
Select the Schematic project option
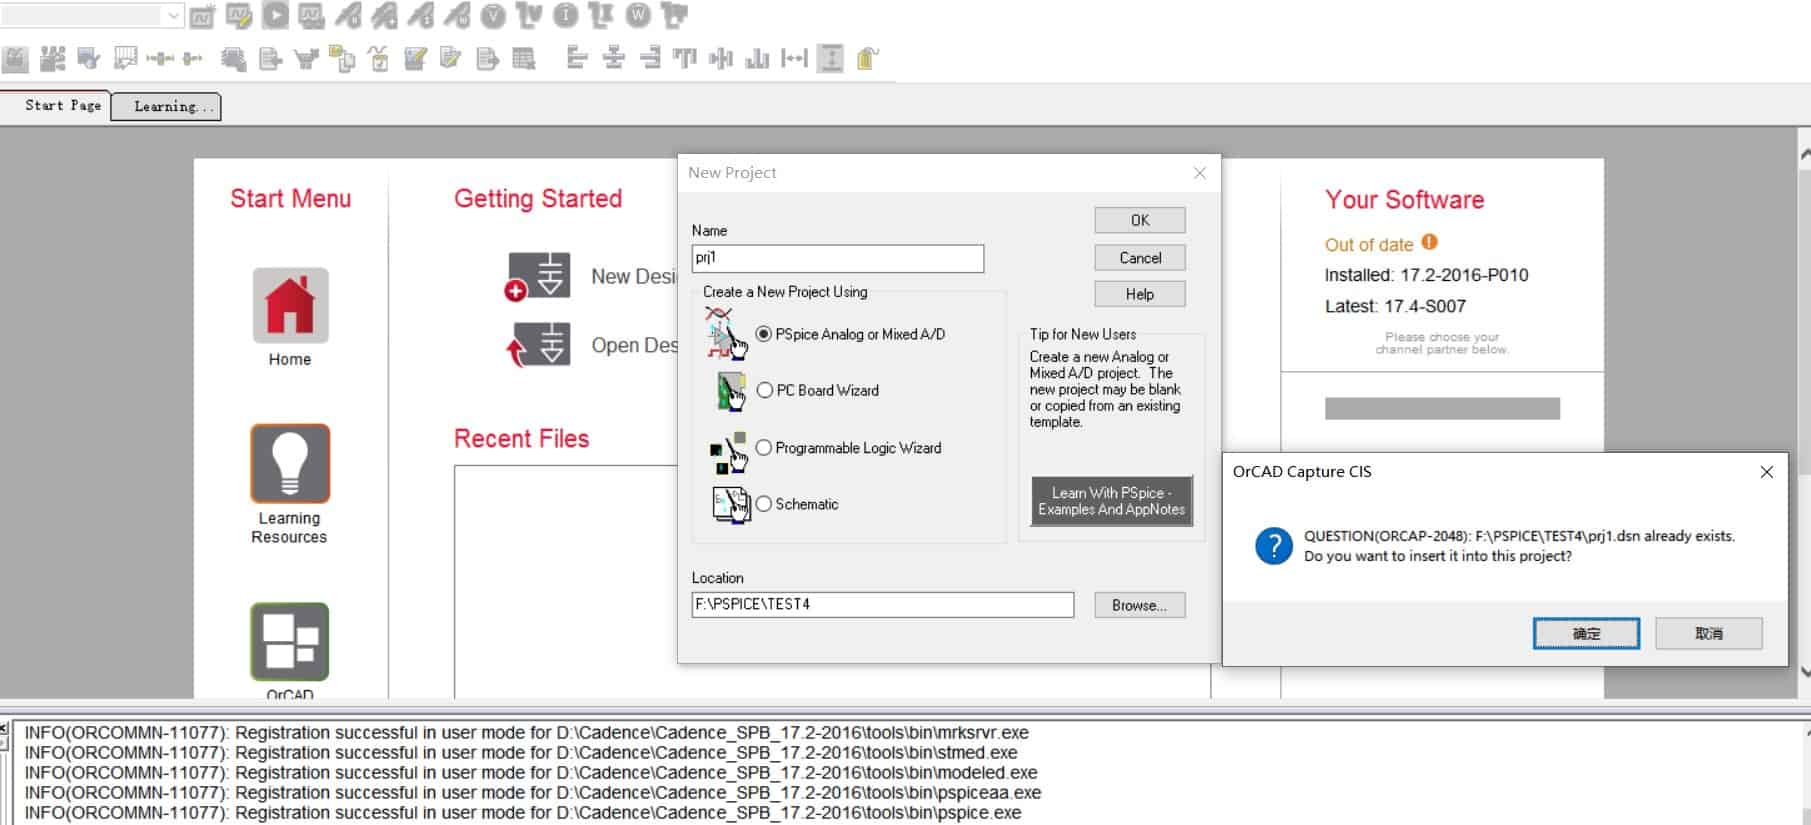(x=764, y=504)
